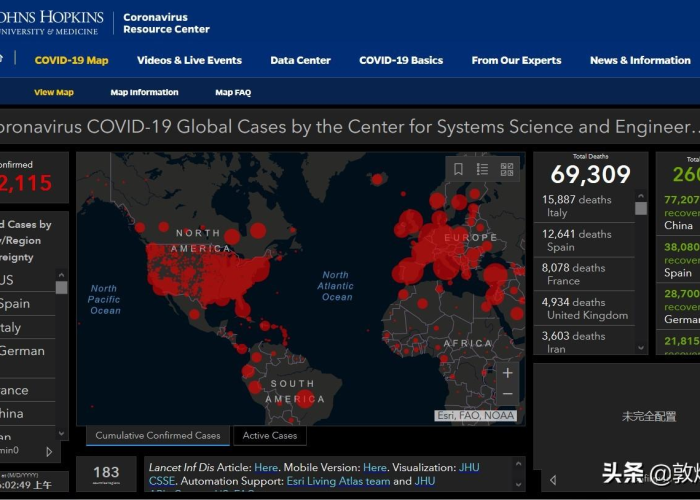The width and height of the screenshot is (700, 500).
Task: Go to previous panel with left arrow
Action: (x=553, y=480)
